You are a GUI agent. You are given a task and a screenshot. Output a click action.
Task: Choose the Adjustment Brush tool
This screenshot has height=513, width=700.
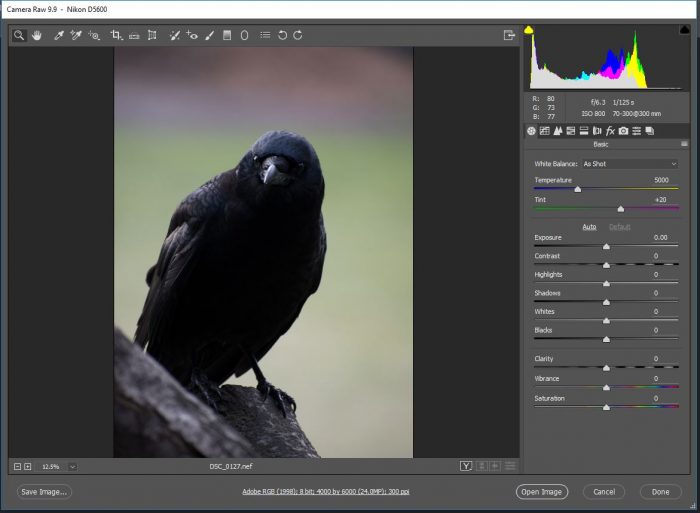(x=210, y=35)
